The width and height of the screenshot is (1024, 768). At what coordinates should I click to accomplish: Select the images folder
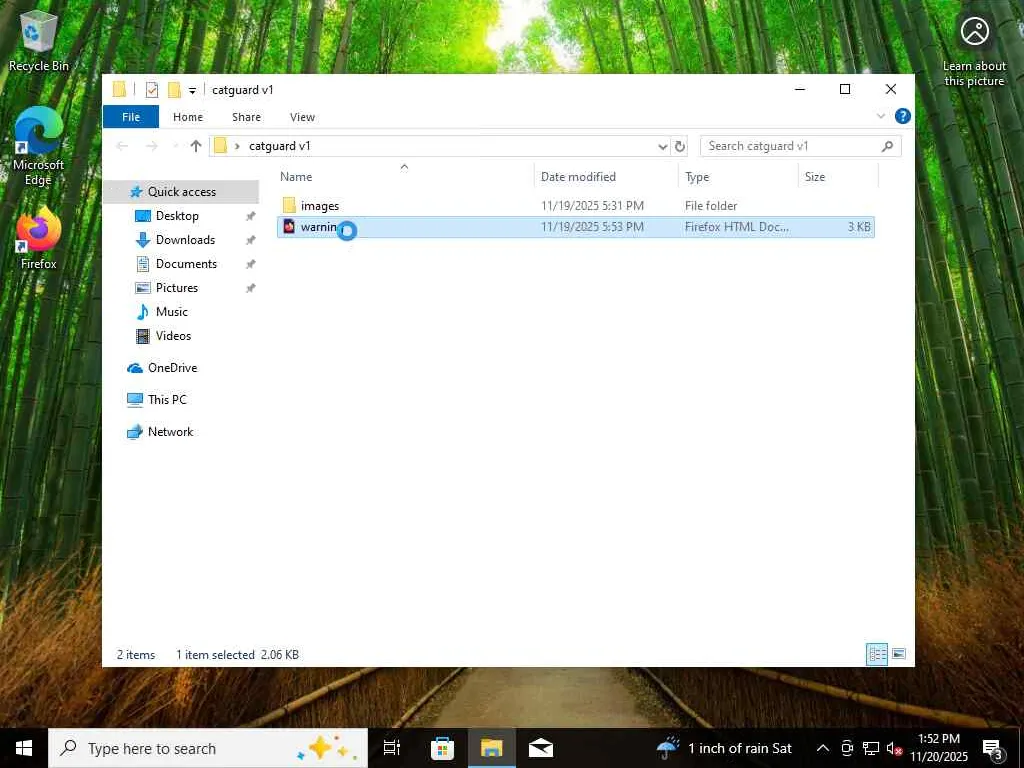(x=319, y=206)
